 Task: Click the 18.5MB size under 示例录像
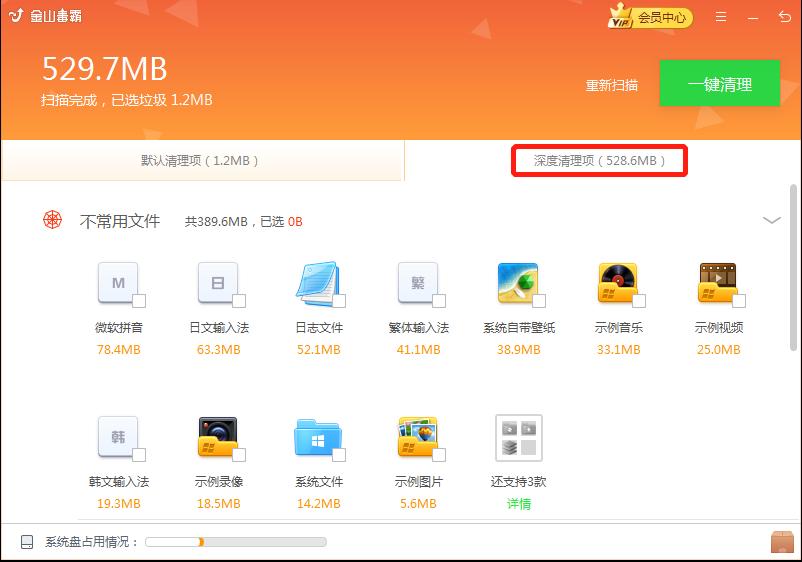(x=218, y=504)
